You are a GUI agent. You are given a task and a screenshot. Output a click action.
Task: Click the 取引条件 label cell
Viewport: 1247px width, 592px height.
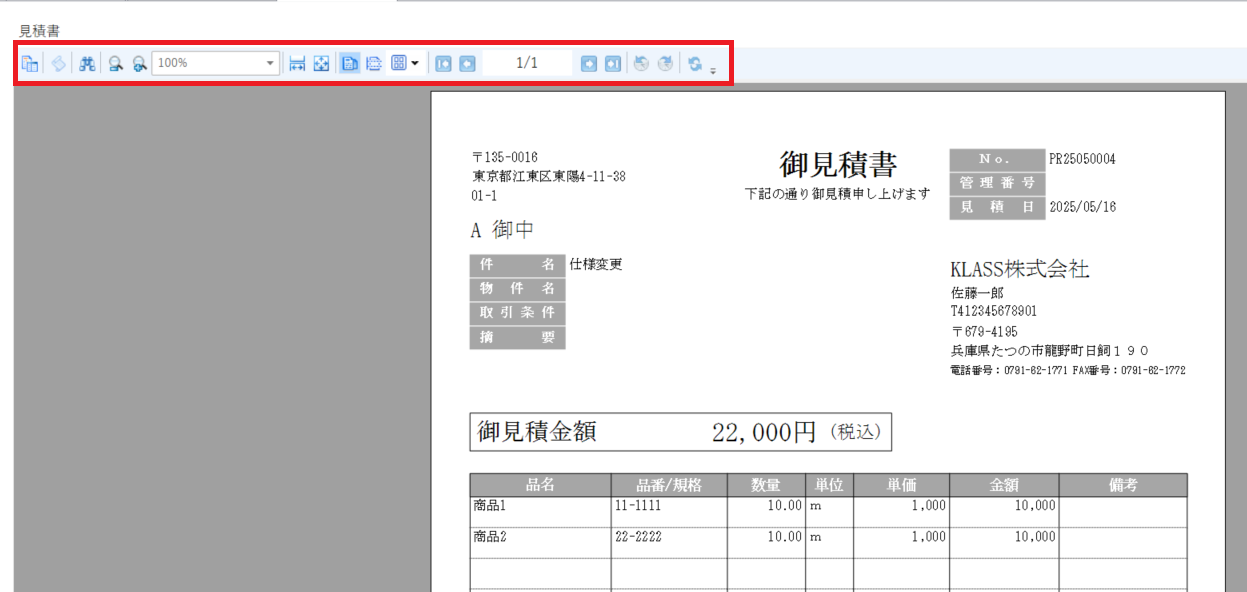tap(517, 313)
